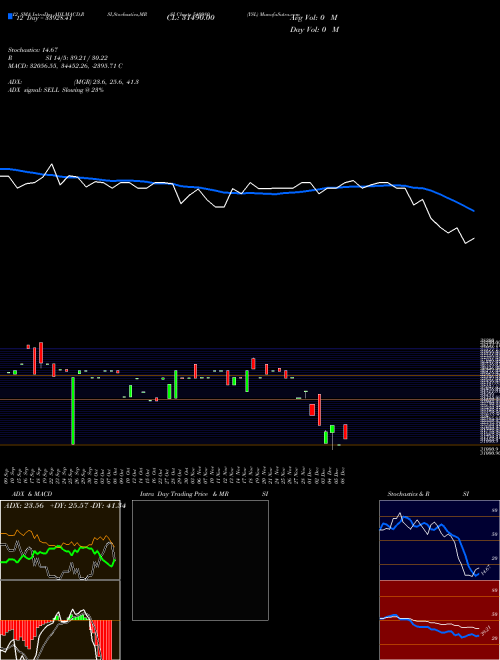Screen dimensions: 500x660
Task: Click the red MACD histogram bars on left
Action: [x=25, y=636]
